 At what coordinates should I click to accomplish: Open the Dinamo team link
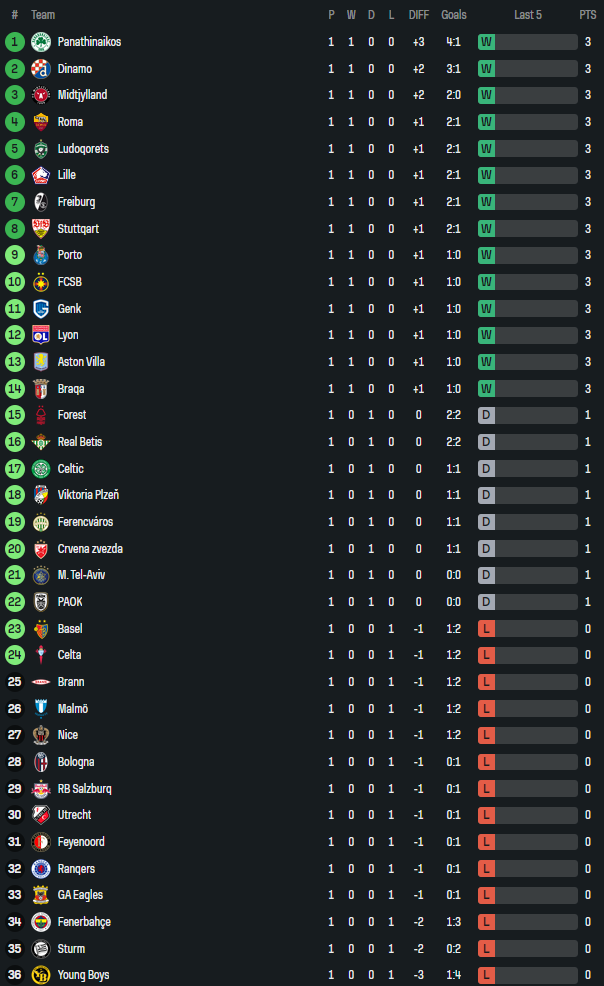point(75,69)
